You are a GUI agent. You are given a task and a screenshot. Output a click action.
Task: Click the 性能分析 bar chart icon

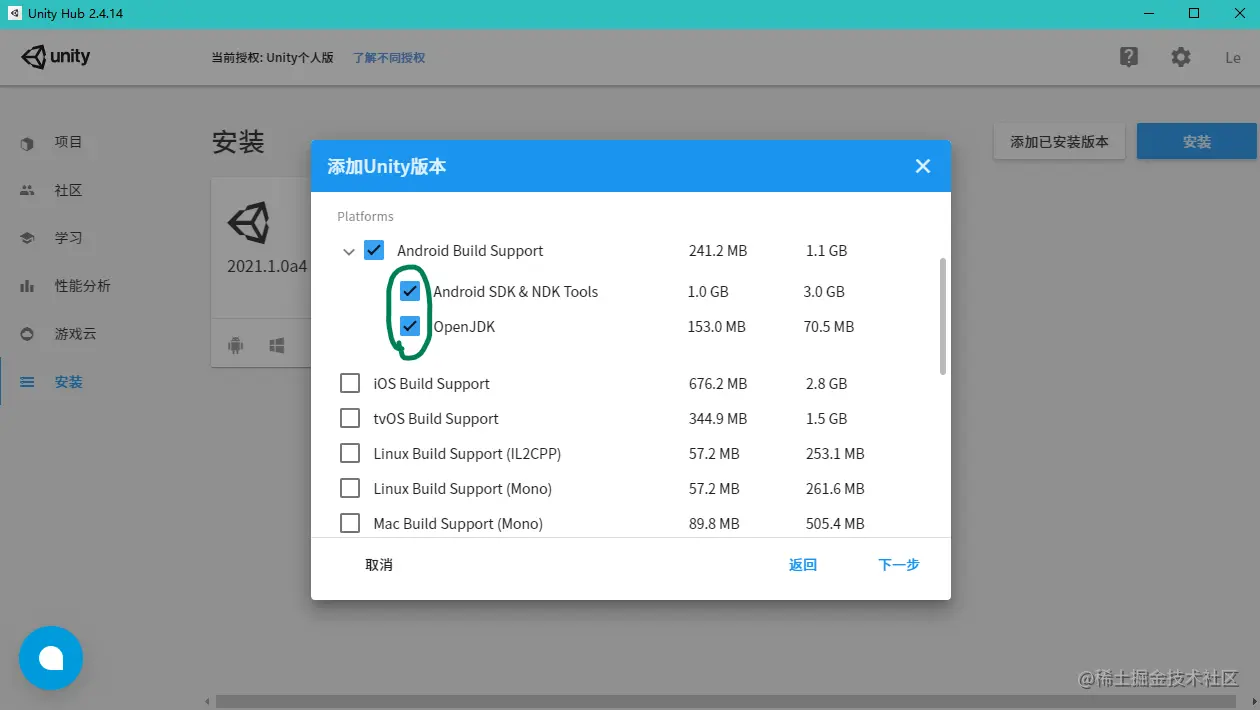pyautogui.click(x=27, y=286)
